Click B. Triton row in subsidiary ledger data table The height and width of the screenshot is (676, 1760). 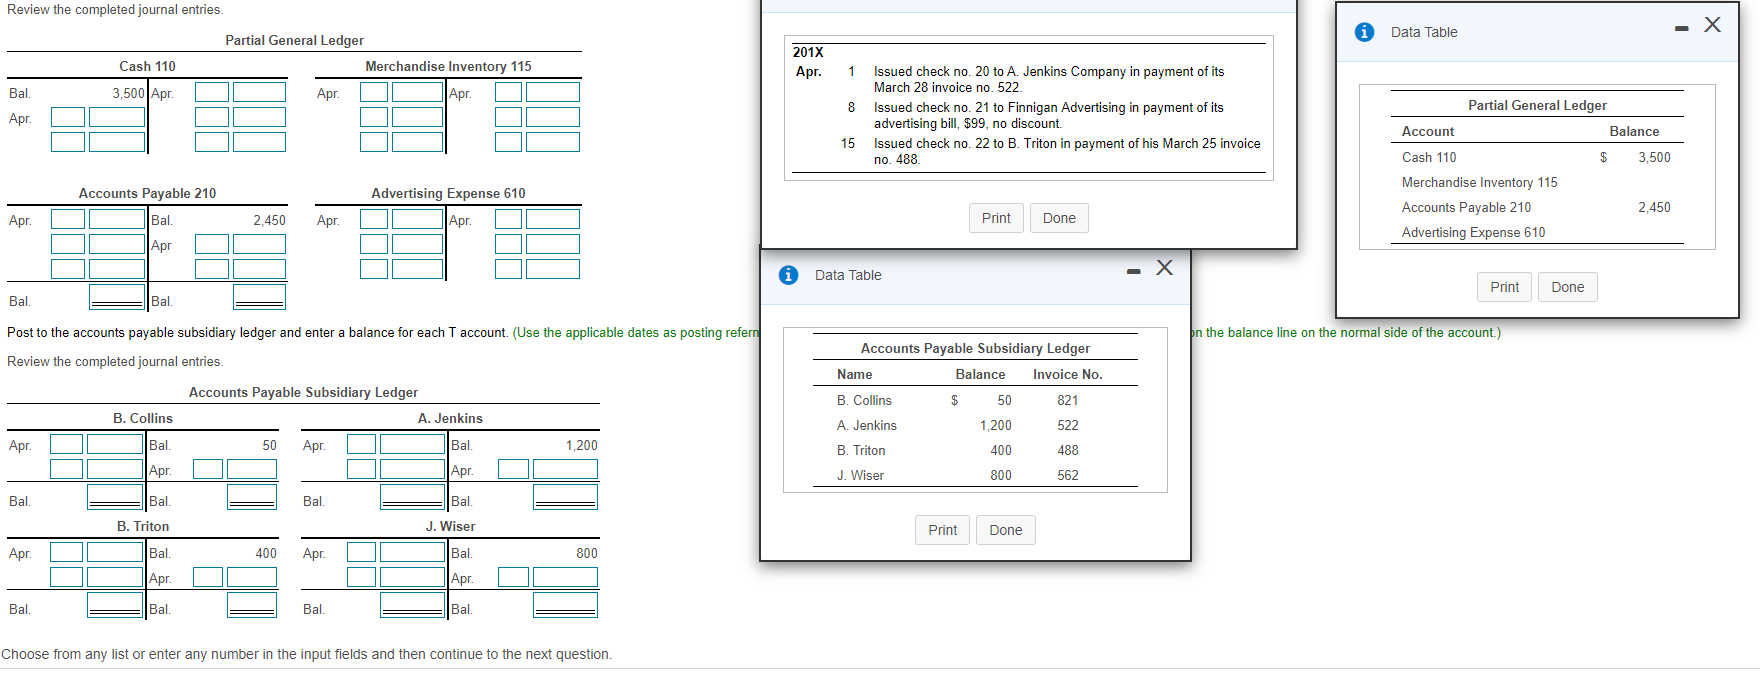(x=975, y=450)
